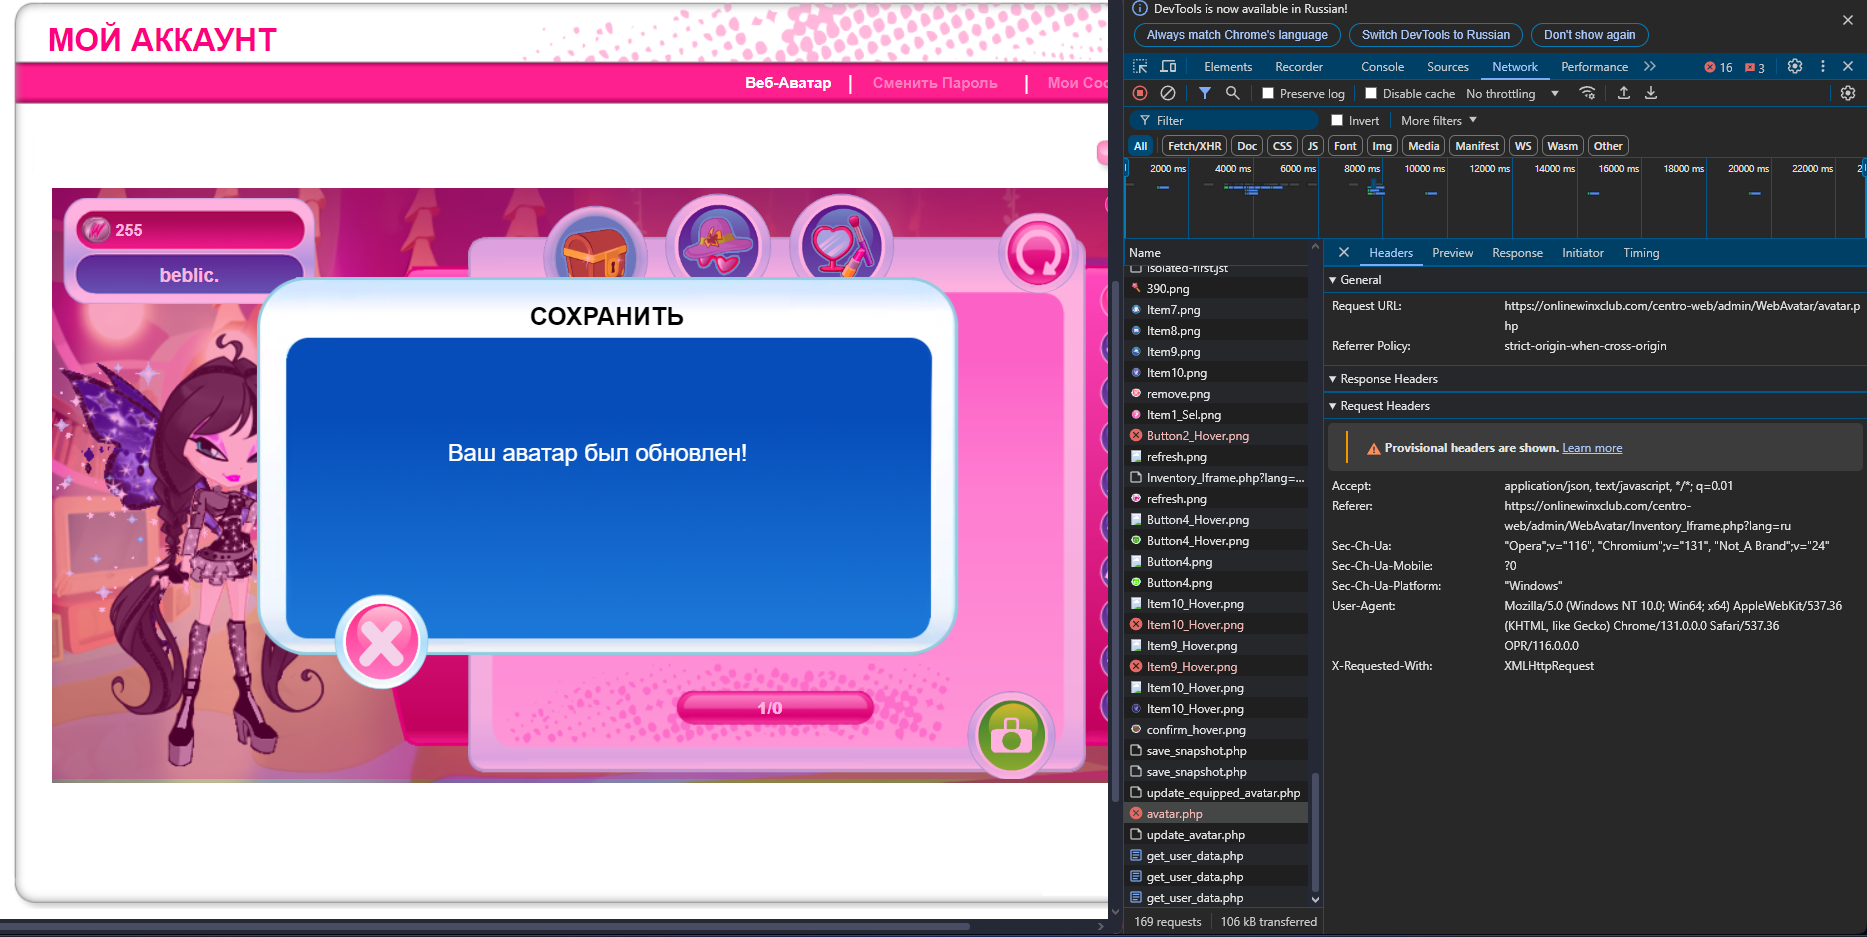Click the export HAR download icon

pyautogui.click(x=1651, y=93)
